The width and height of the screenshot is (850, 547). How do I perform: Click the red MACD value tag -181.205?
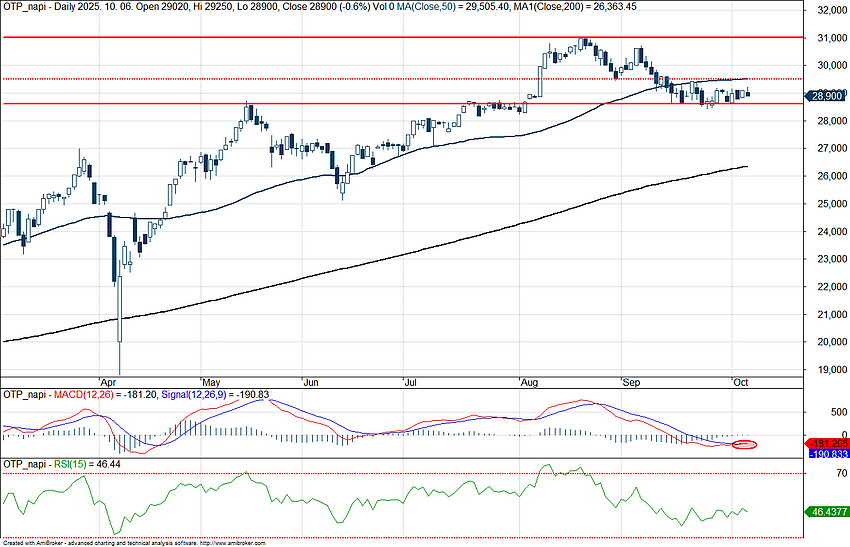[x=828, y=443]
